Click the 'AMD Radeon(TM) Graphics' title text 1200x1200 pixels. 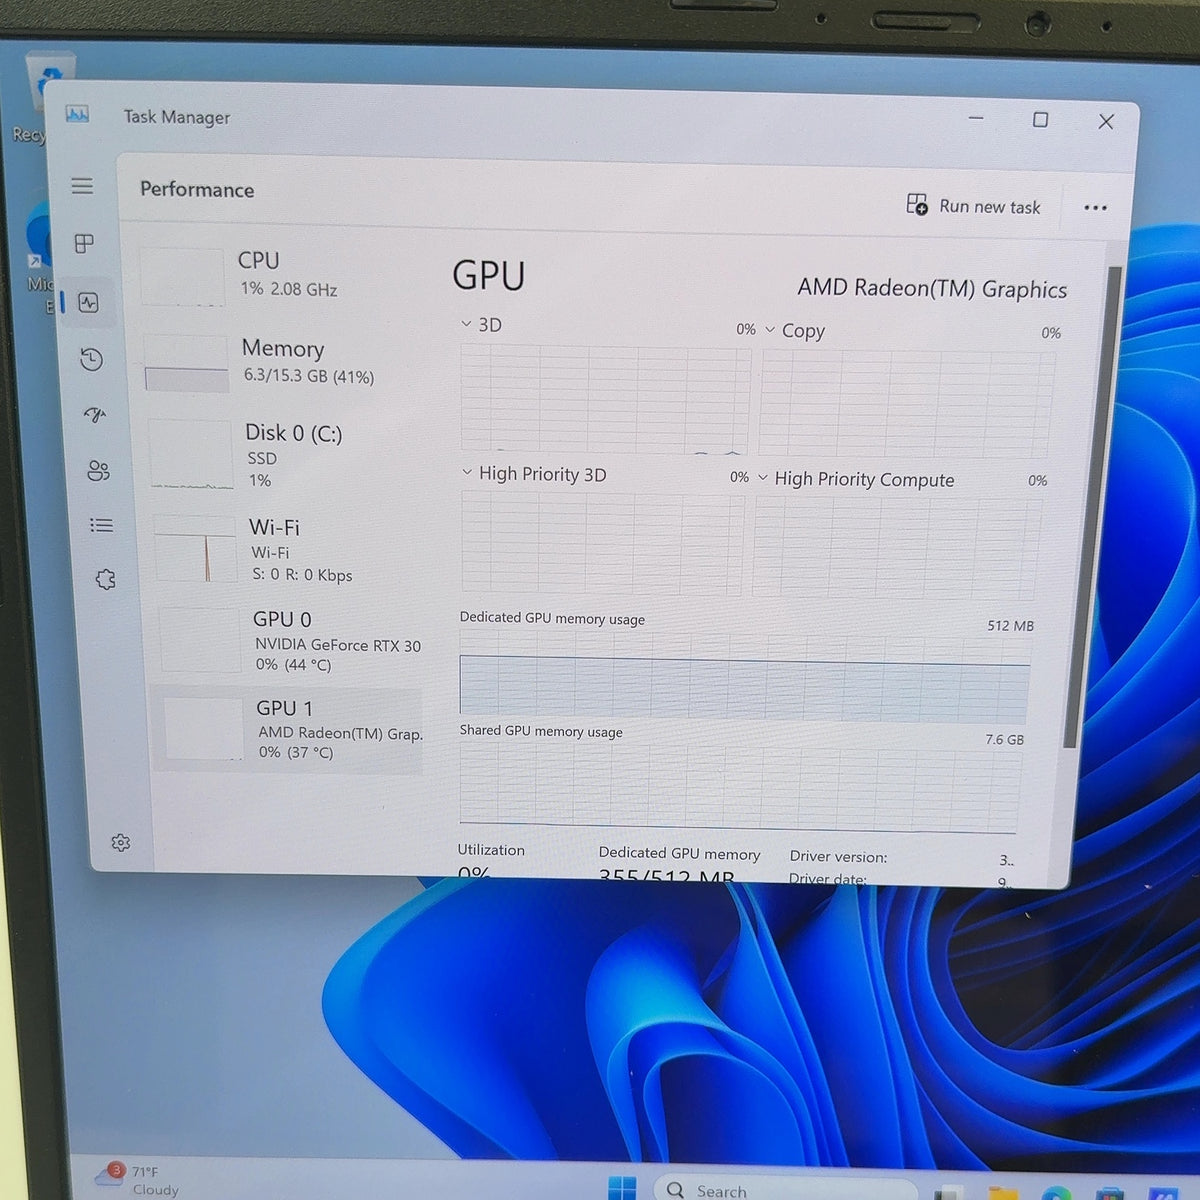point(932,289)
